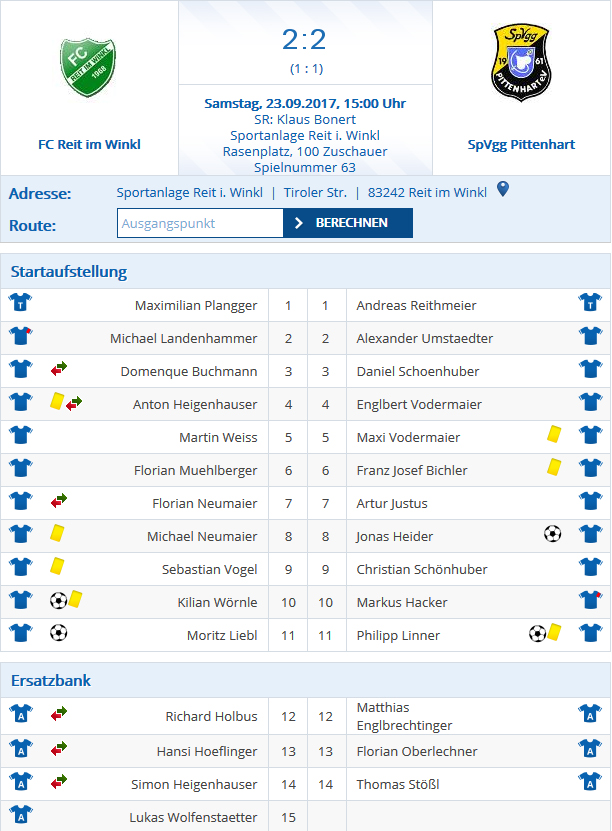612x831 pixels.
Task: Click the goalkeeper jersey icon beside Maximilian Plangger
Action: 21,302
